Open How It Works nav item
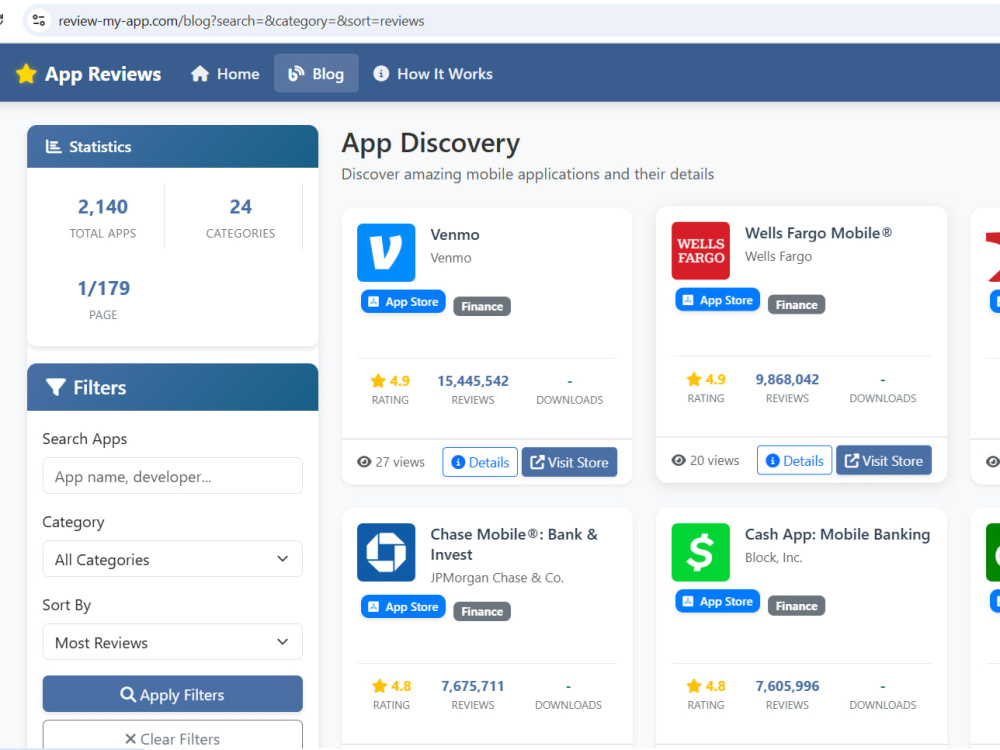Image resolution: width=1000 pixels, height=750 pixels. tap(433, 74)
